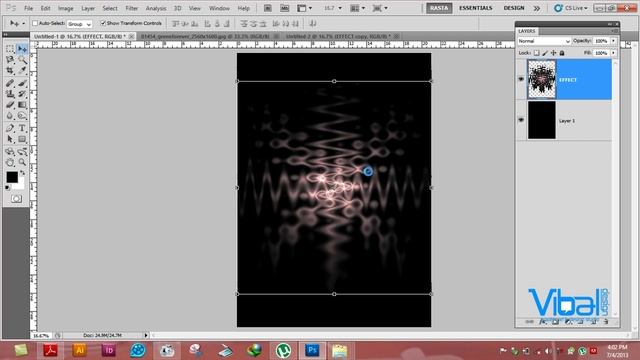
Task: Uncheck Show Transform Controls
Action: pyautogui.click(x=103, y=23)
